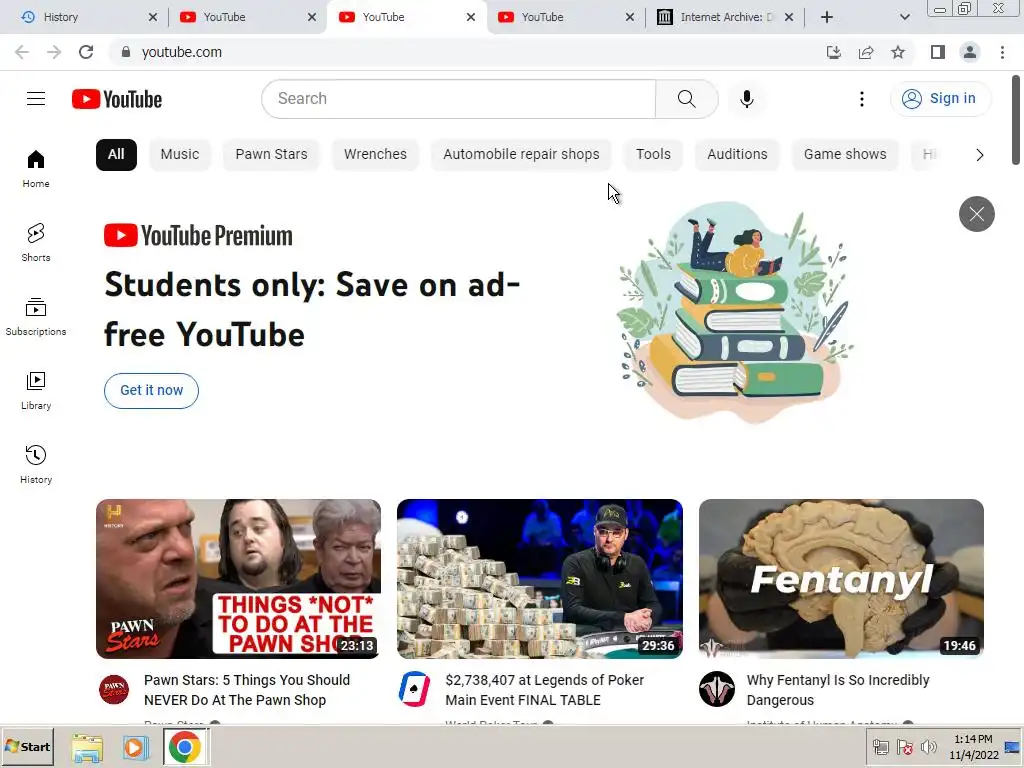Open the poker channel avatar

point(415,689)
